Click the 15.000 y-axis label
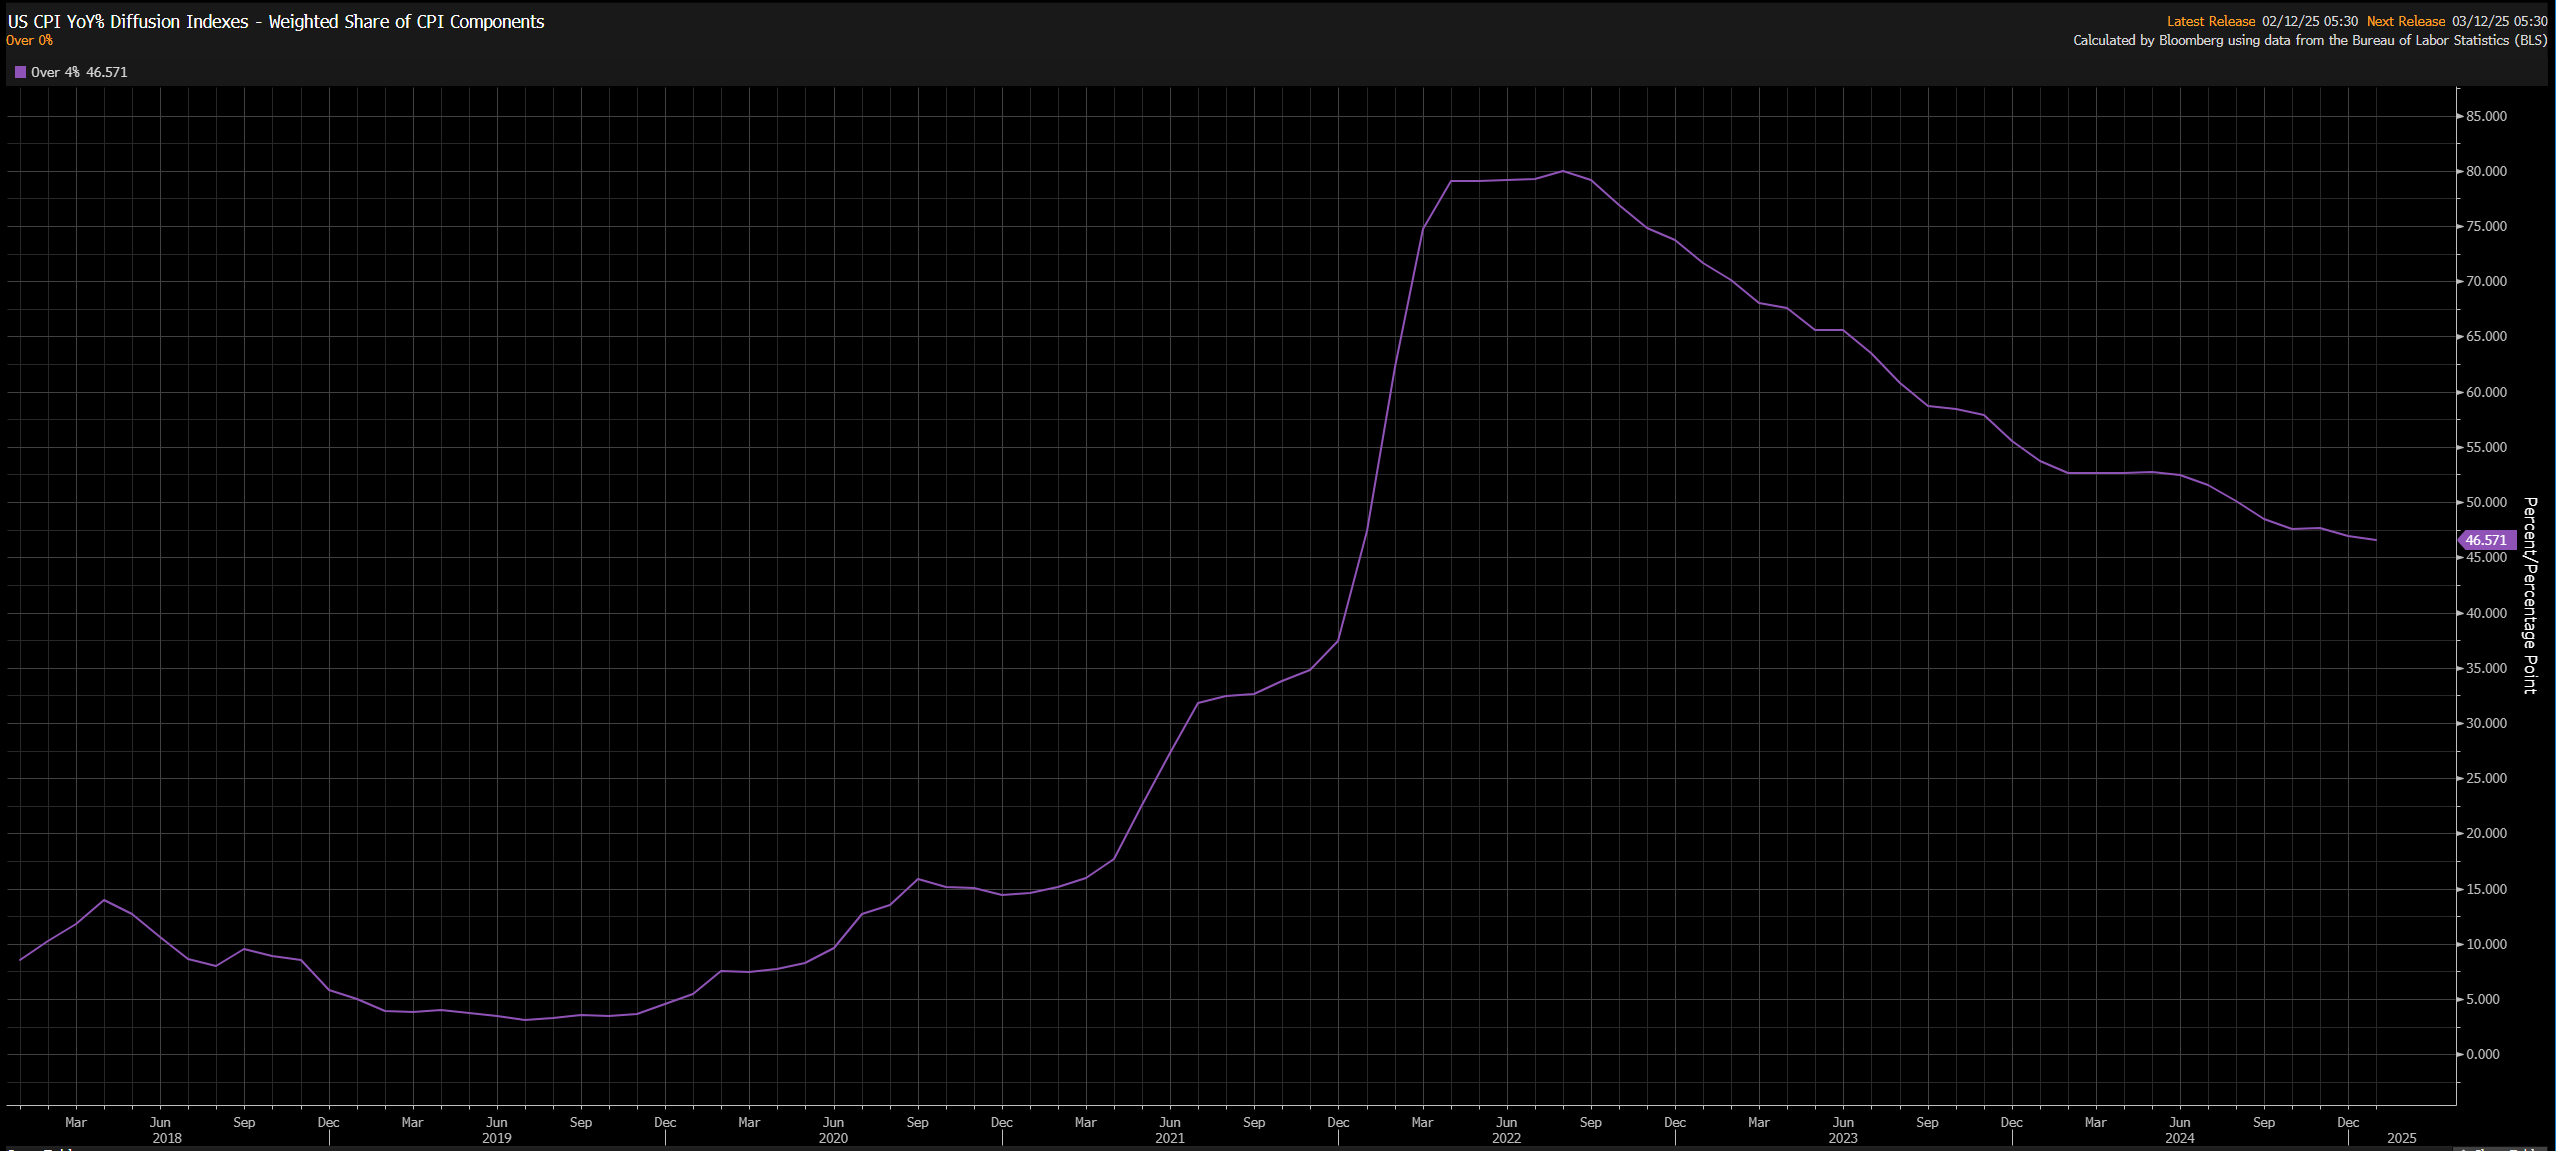The height and width of the screenshot is (1151, 2556). coord(2486,890)
